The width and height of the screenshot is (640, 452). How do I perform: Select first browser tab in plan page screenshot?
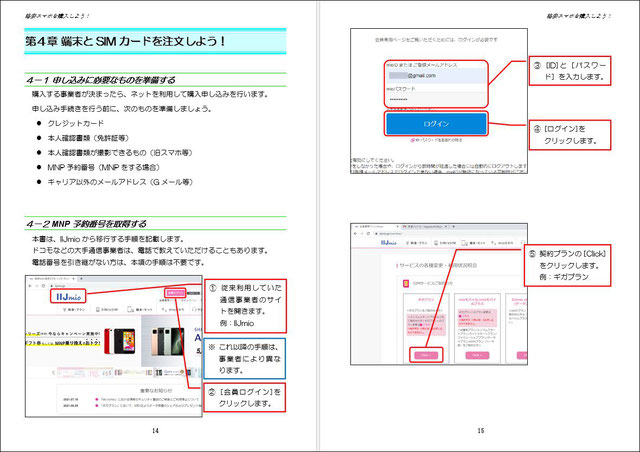pos(376,226)
